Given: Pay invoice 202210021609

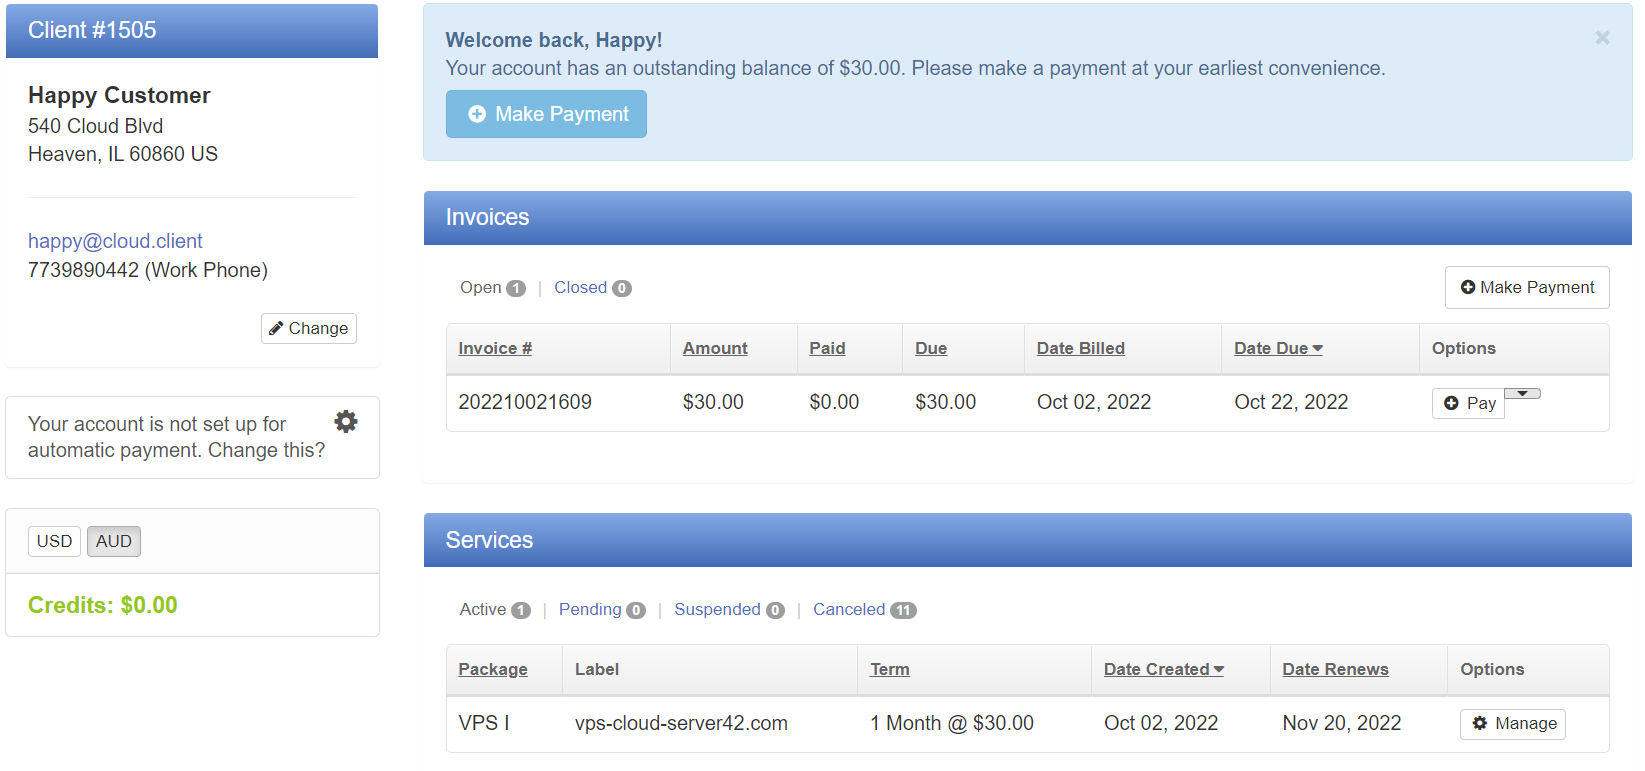Looking at the screenshot, I should click(x=1469, y=403).
